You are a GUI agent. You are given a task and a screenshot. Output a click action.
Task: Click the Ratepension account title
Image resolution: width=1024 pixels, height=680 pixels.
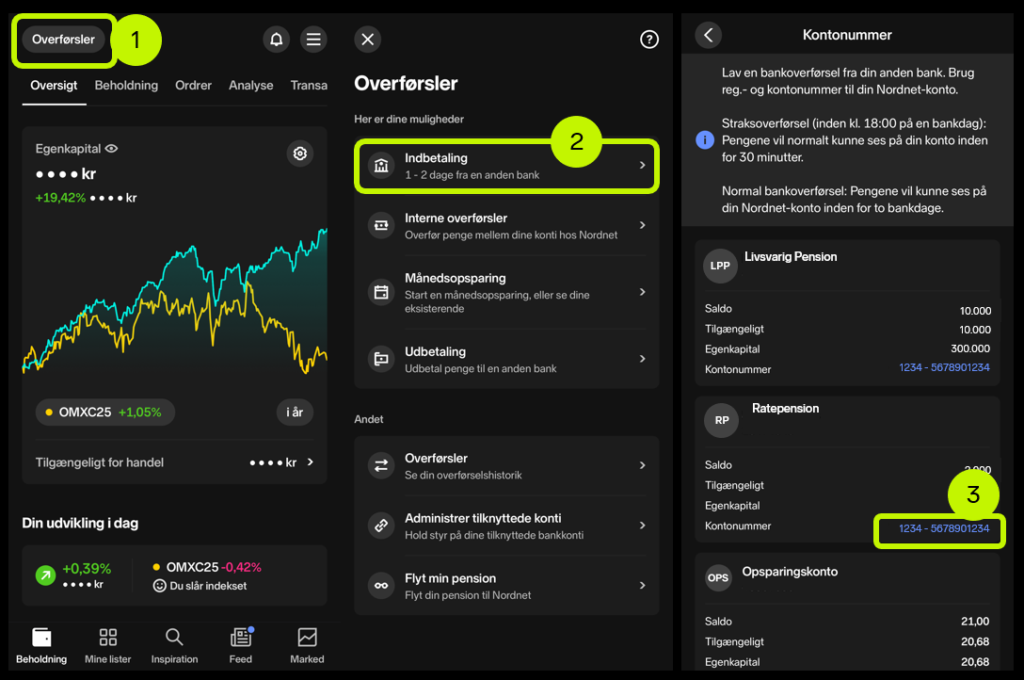(785, 408)
